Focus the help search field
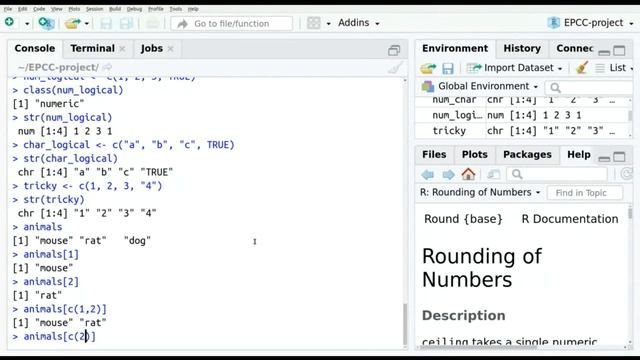 [x=557, y=174]
